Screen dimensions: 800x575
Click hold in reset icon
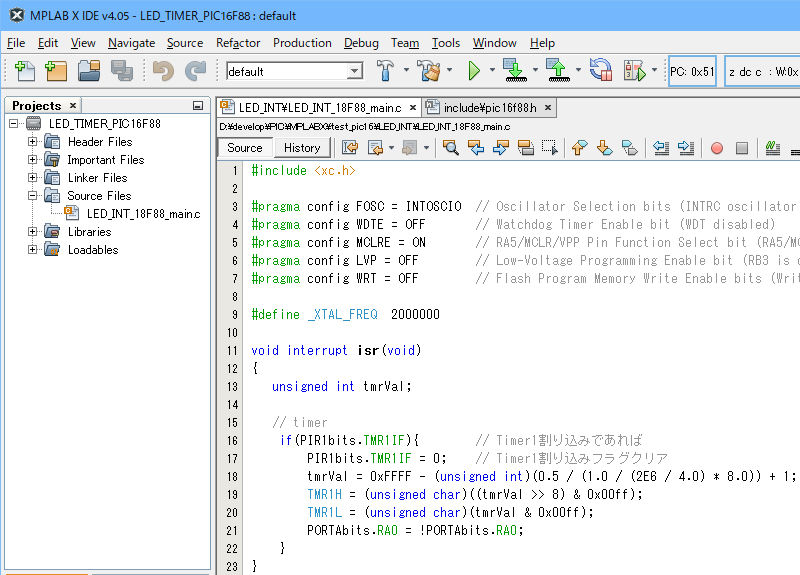coord(601,70)
